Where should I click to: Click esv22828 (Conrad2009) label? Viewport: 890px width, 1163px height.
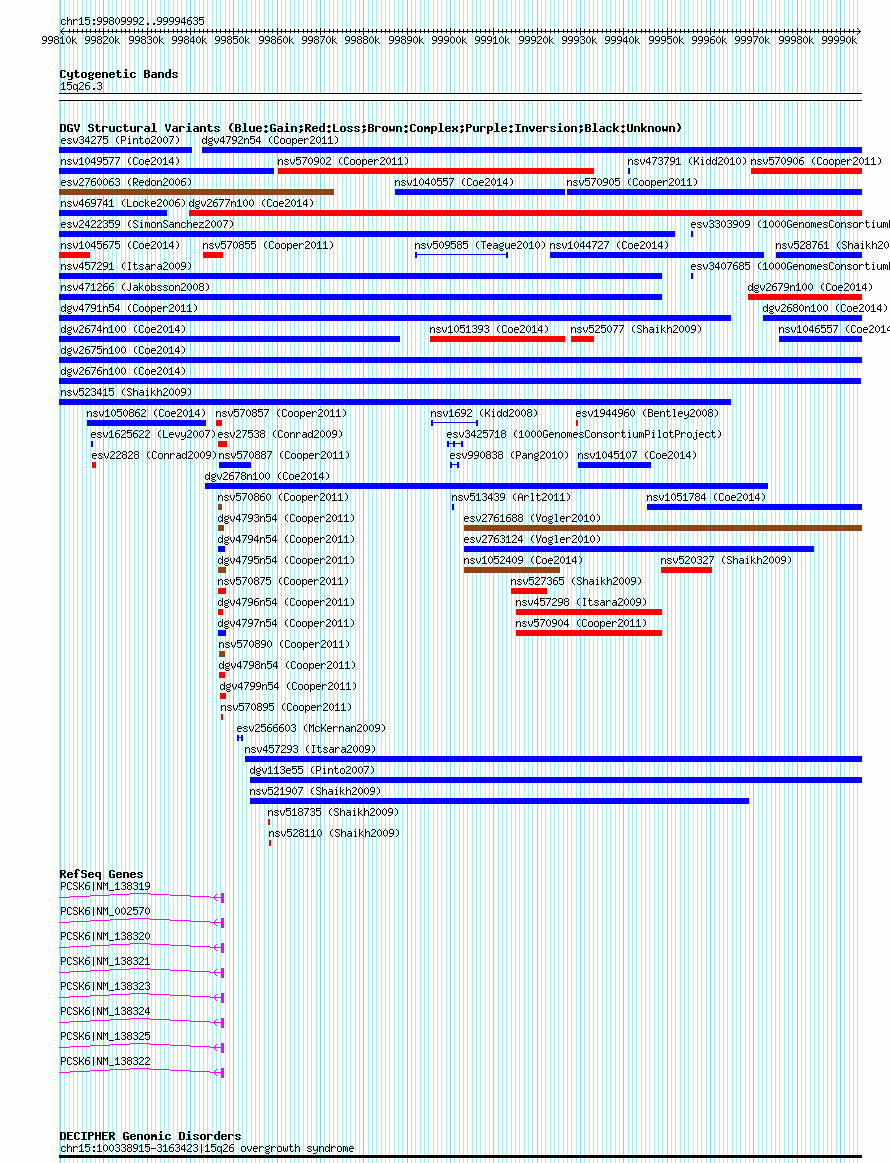(154, 455)
